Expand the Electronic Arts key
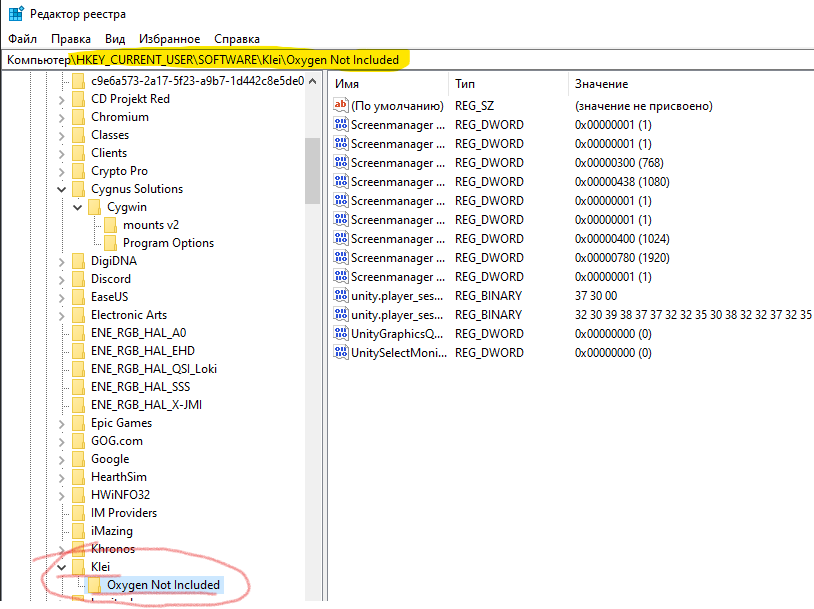Screen dimensions: 814x609 (x=61, y=316)
